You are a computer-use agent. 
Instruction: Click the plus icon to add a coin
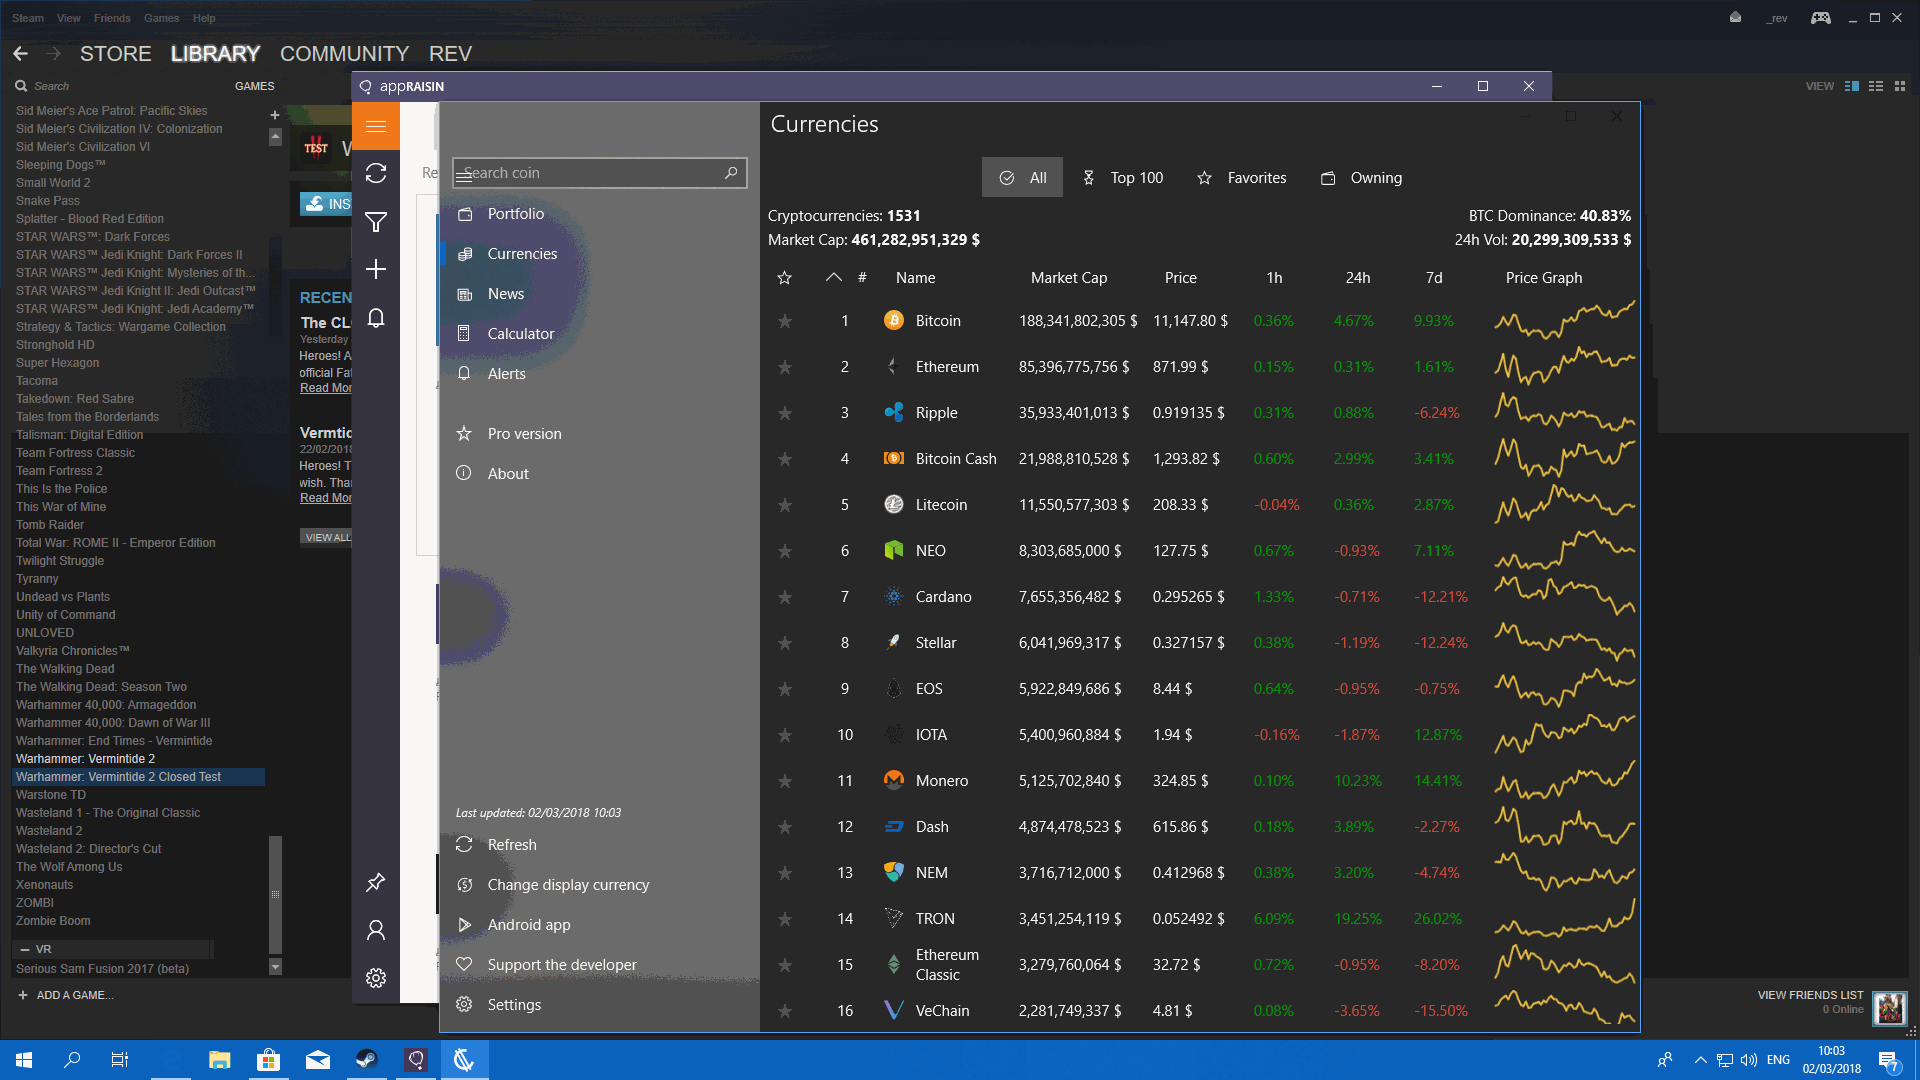(x=376, y=269)
